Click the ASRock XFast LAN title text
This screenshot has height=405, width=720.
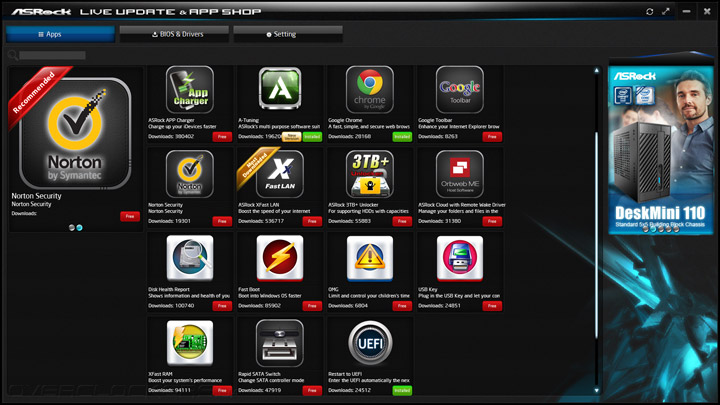pyautogui.click(x=259, y=205)
